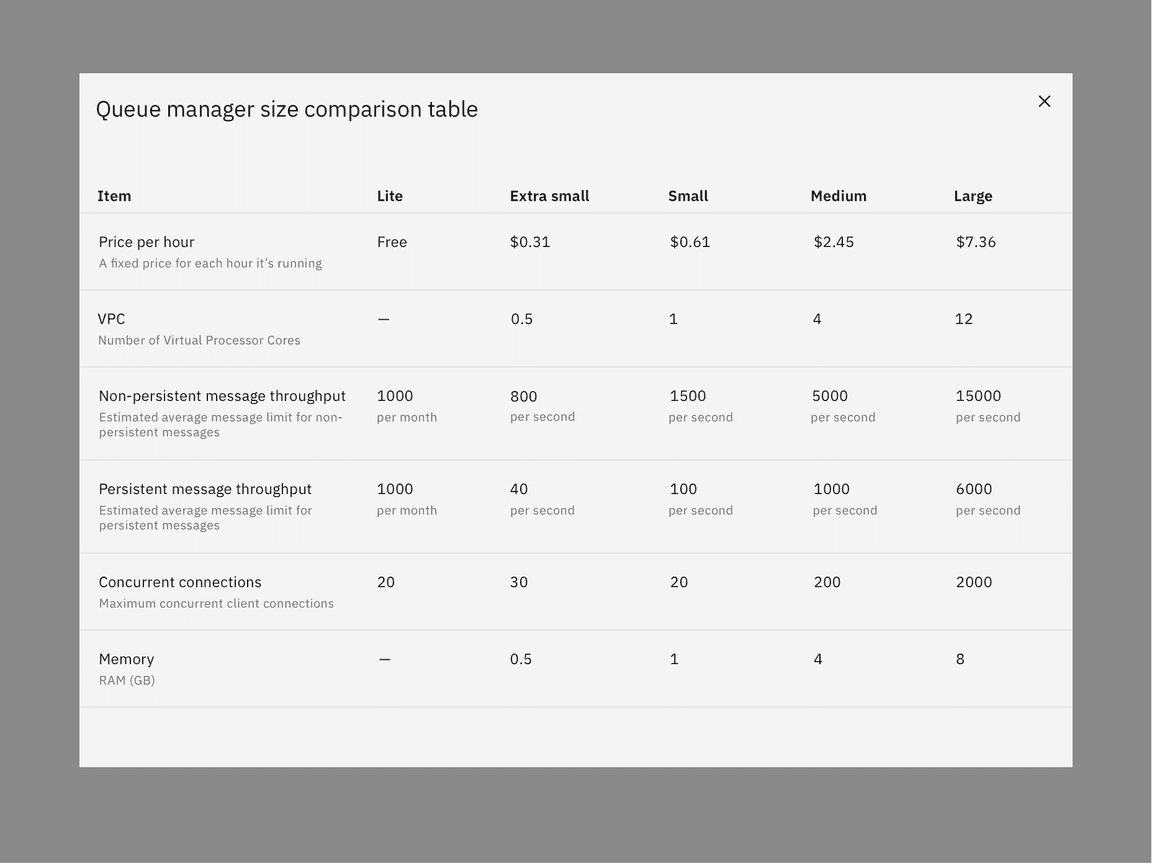Click Non-persistent message throughput label
1152x864 pixels.
(x=221, y=395)
